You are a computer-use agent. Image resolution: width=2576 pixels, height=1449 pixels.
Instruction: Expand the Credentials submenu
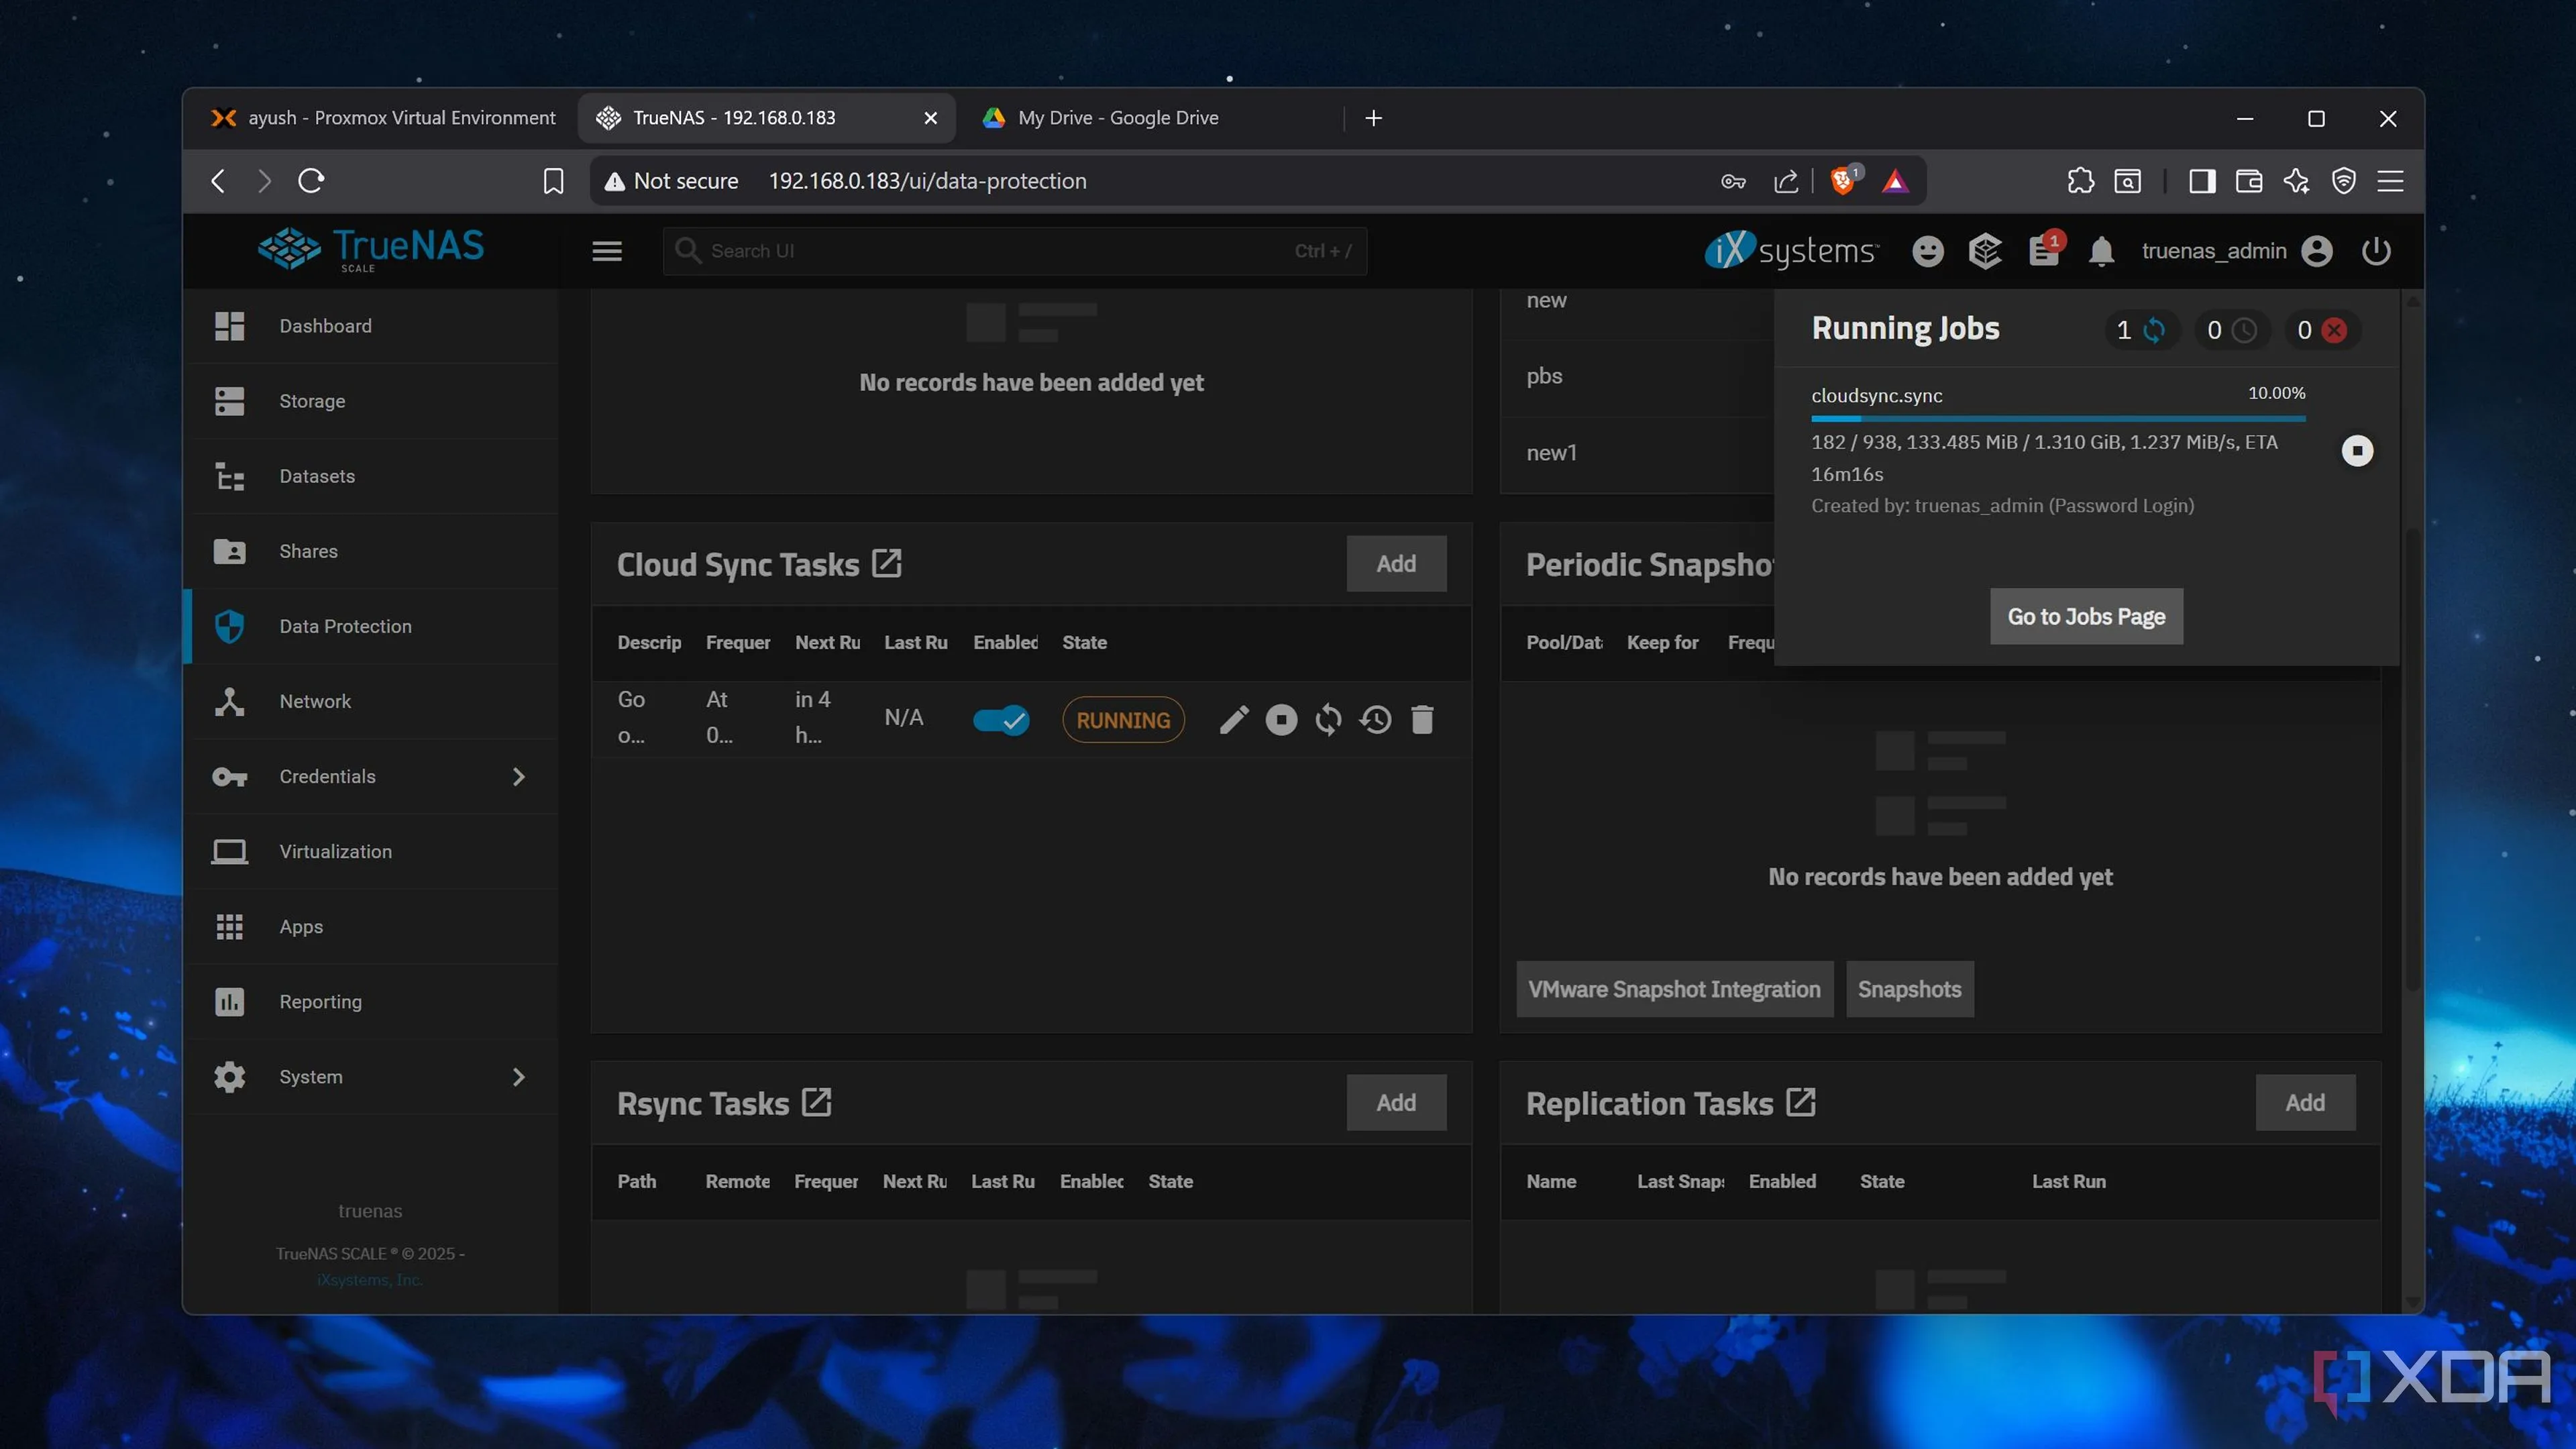(x=518, y=777)
